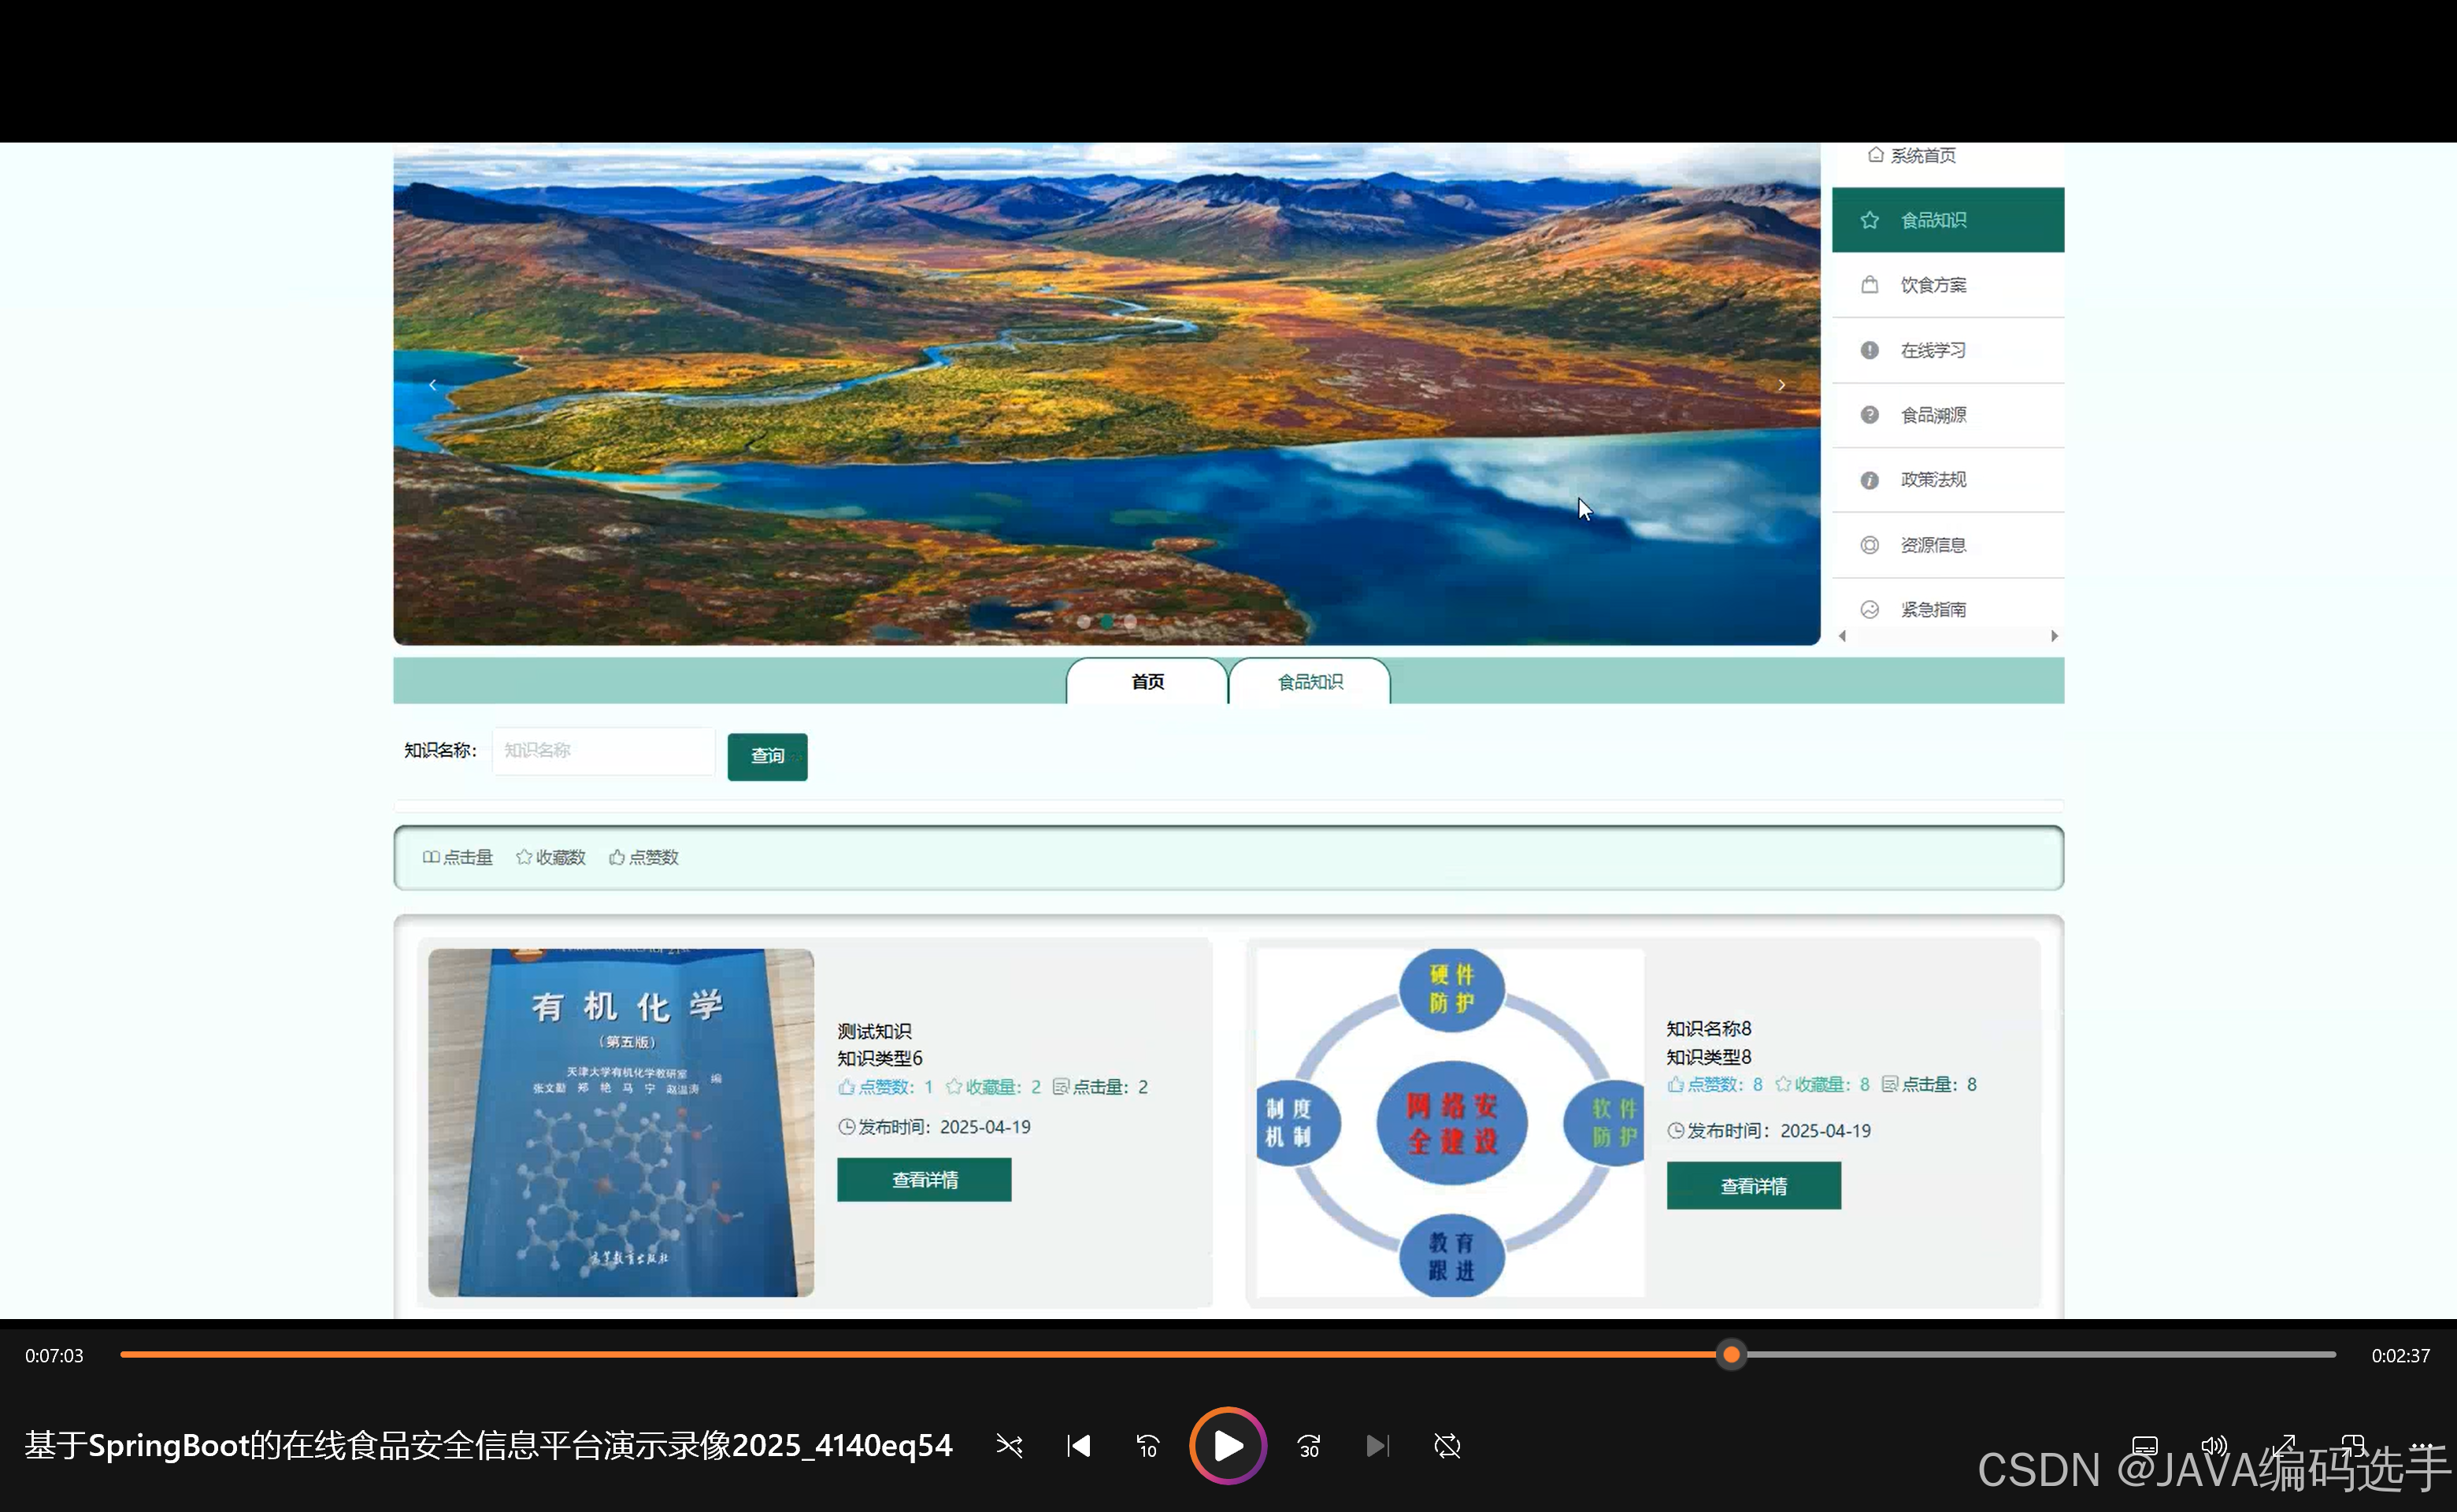Switch to the 首页 tab
This screenshot has width=2457, height=1512.
click(1146, 682)
